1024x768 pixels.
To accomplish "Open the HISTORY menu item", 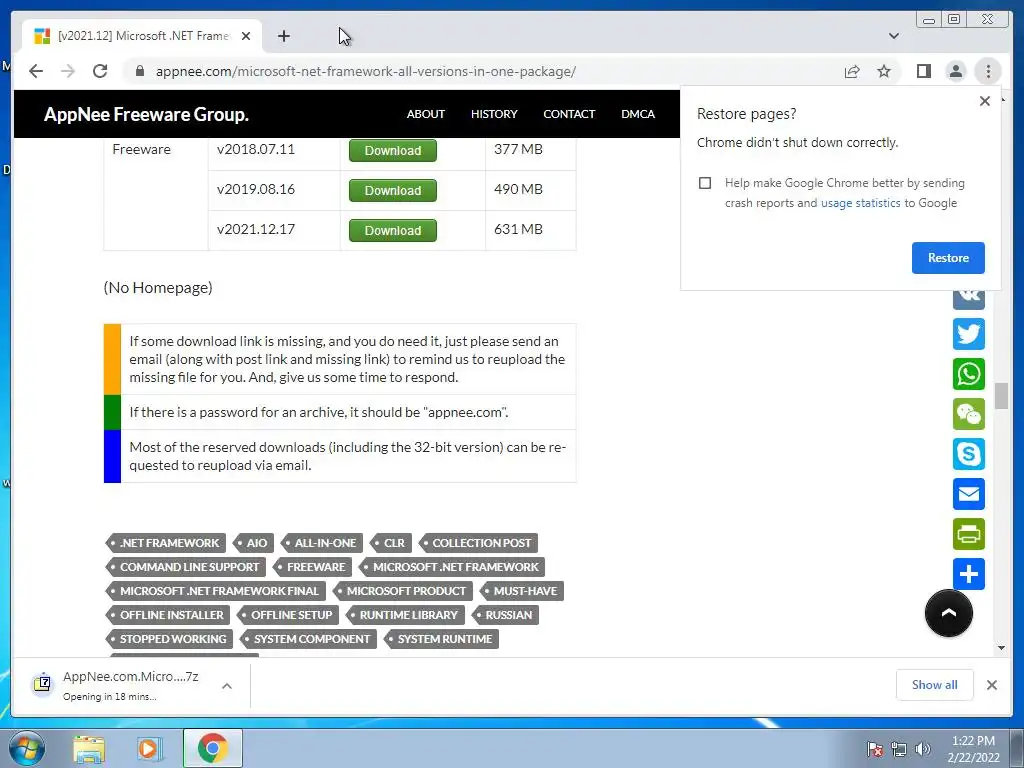I will pos(494,114).
